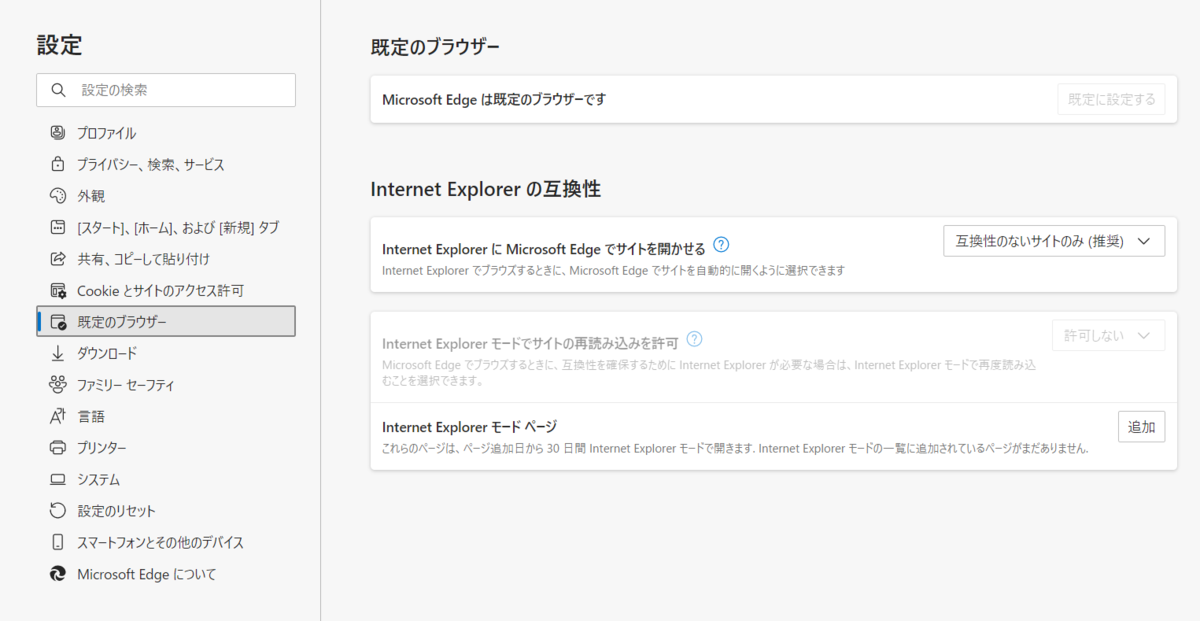Click the magnifier icon in 設定の検索 box

tap(58, 90)
